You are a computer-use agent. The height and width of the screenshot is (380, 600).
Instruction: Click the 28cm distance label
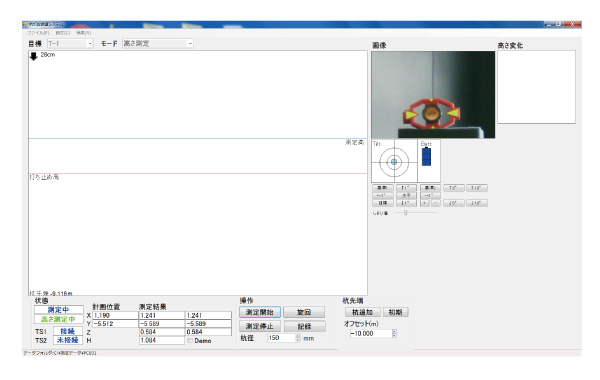click(48, 55)
